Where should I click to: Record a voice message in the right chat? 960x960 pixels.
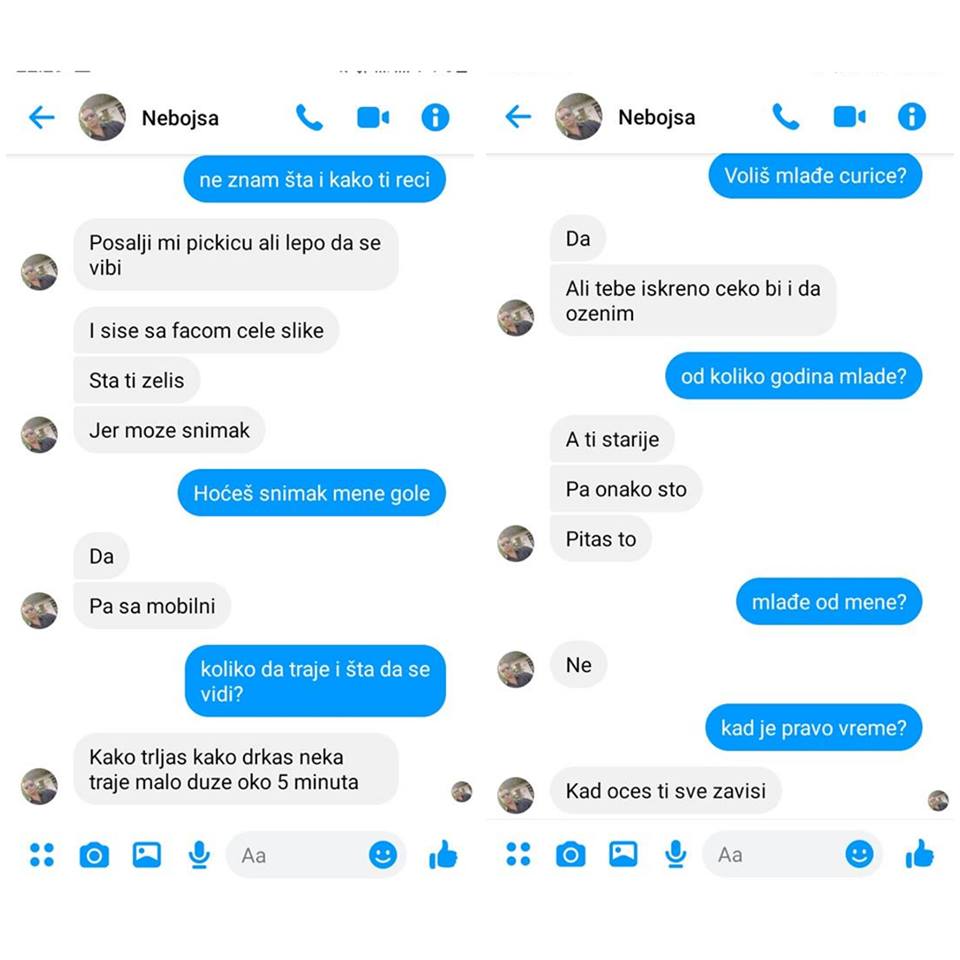(x=675, y=854)
